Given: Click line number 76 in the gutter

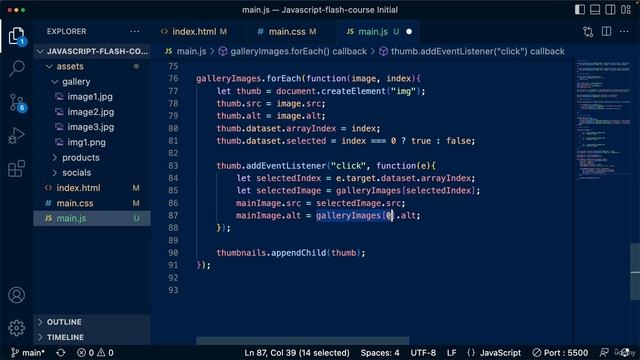Looking at the screenshot, I should point(173,78).
